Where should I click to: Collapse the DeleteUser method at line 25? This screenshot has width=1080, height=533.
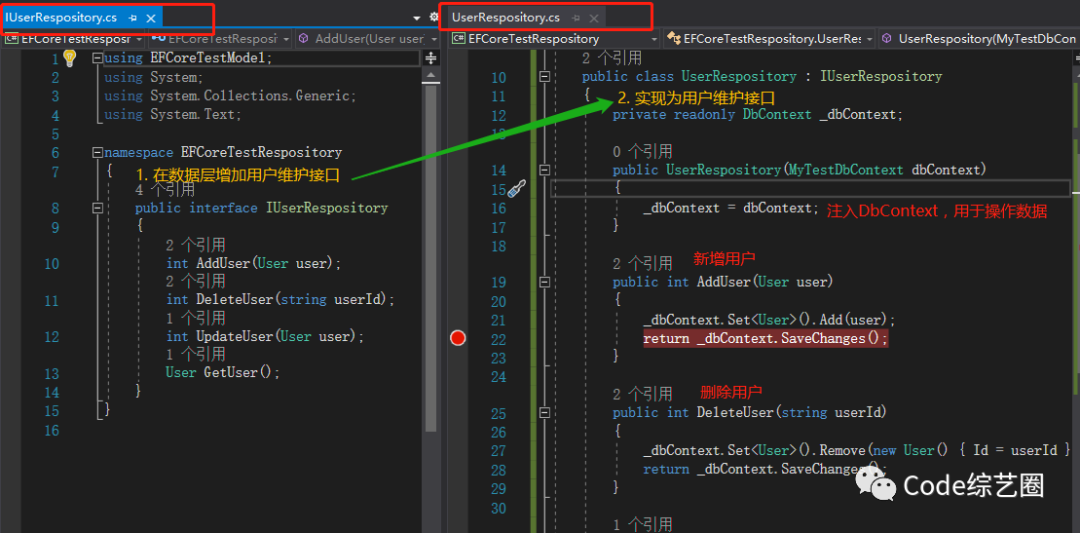click(545, 412)
